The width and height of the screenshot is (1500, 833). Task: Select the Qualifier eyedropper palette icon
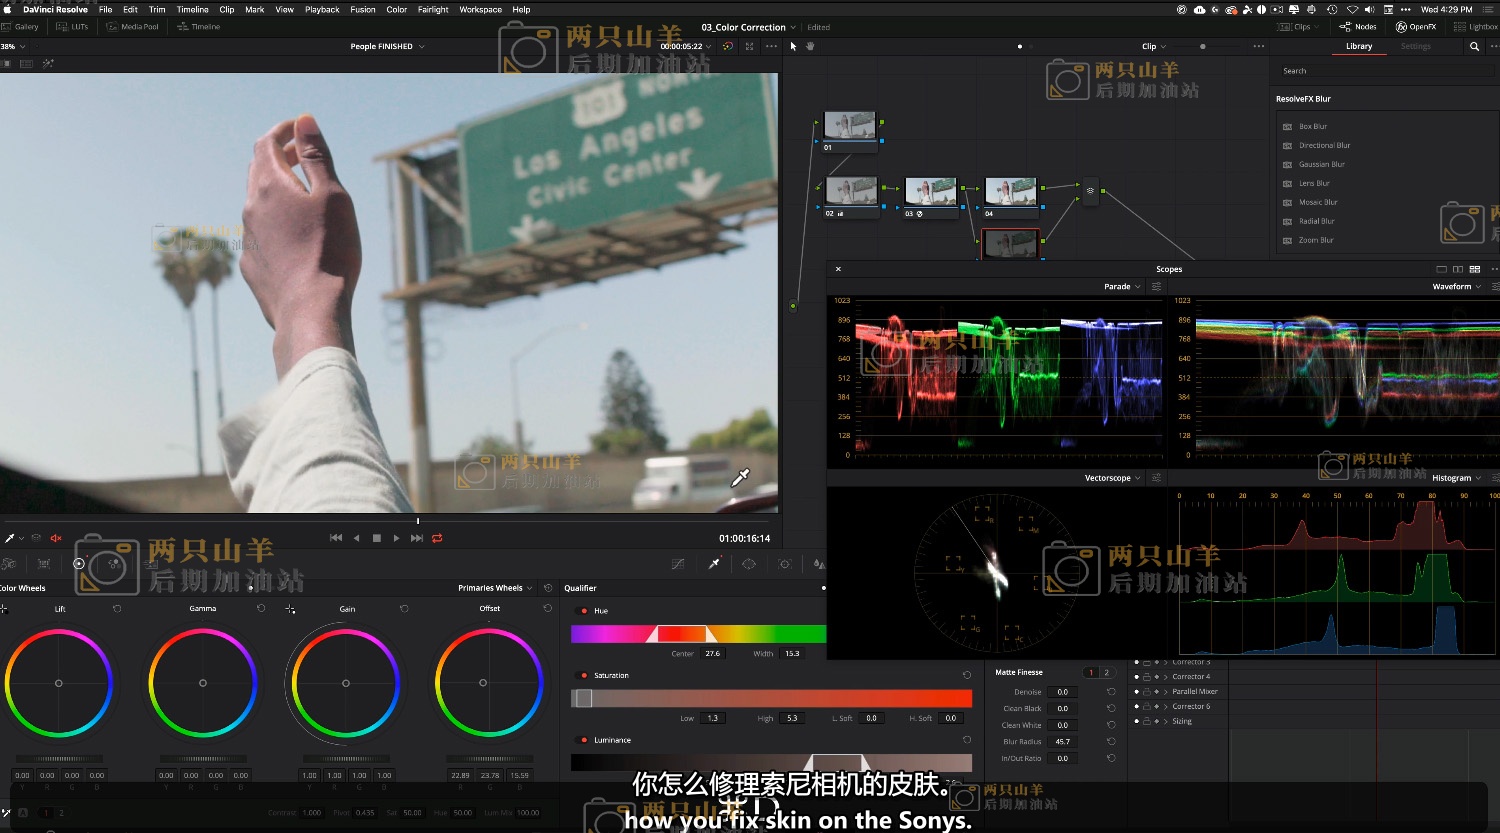pyautogui.click(x=714, y=564)
